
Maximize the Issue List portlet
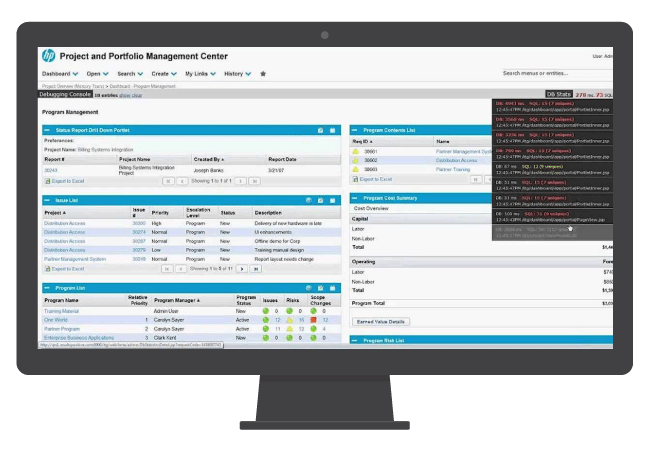click(332, 200)
